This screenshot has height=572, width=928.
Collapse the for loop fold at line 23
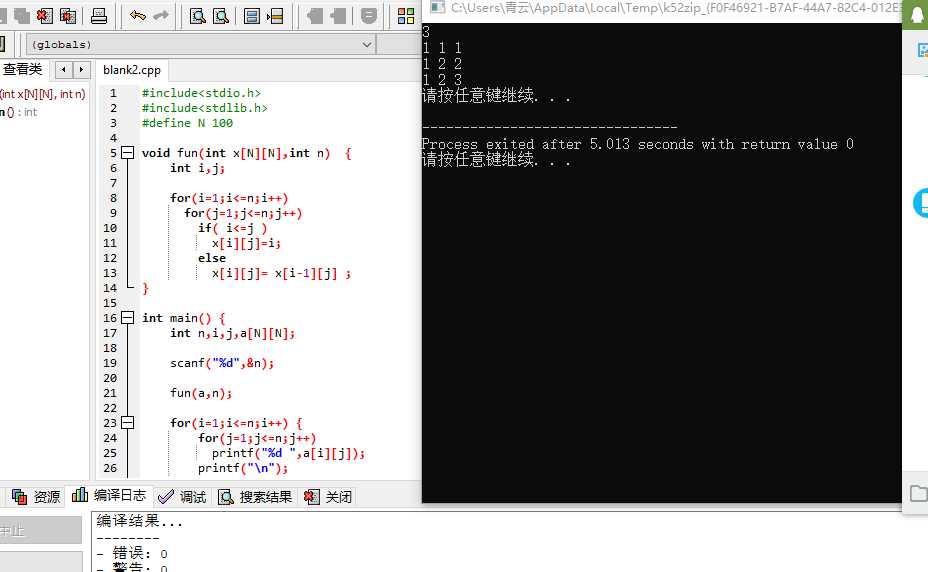point(127,423)
